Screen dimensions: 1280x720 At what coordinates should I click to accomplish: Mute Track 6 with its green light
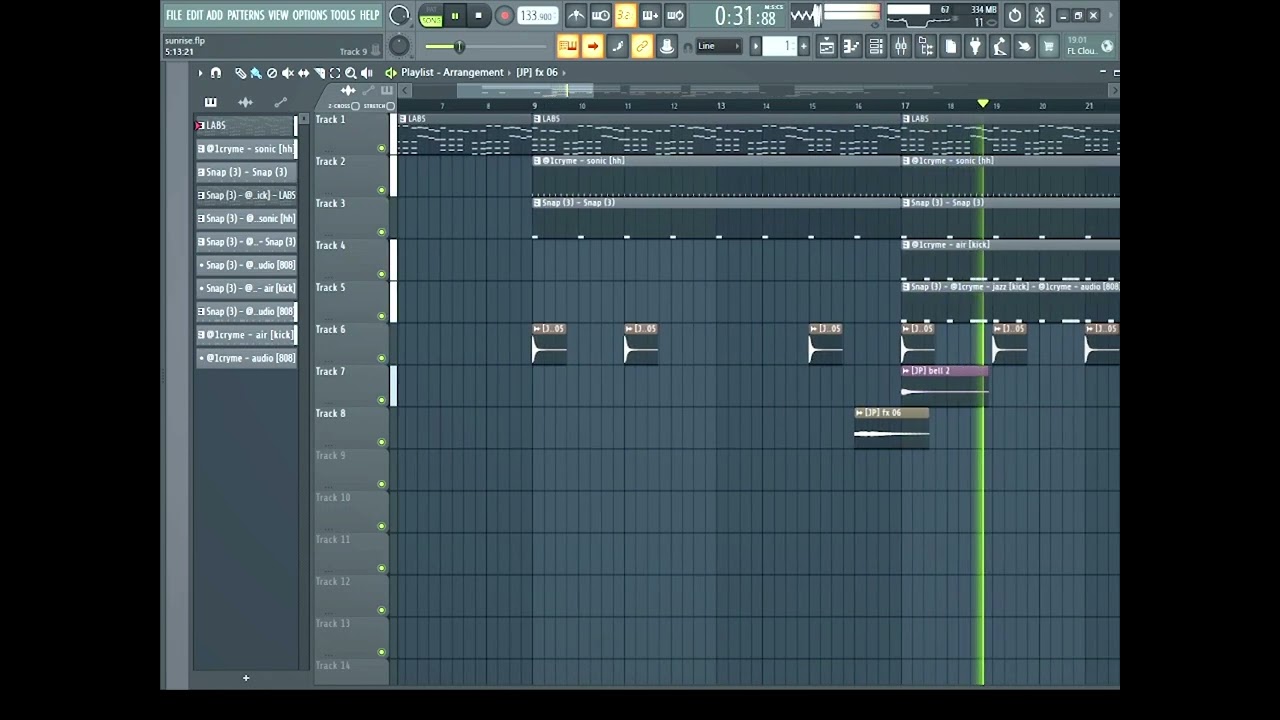381,358
